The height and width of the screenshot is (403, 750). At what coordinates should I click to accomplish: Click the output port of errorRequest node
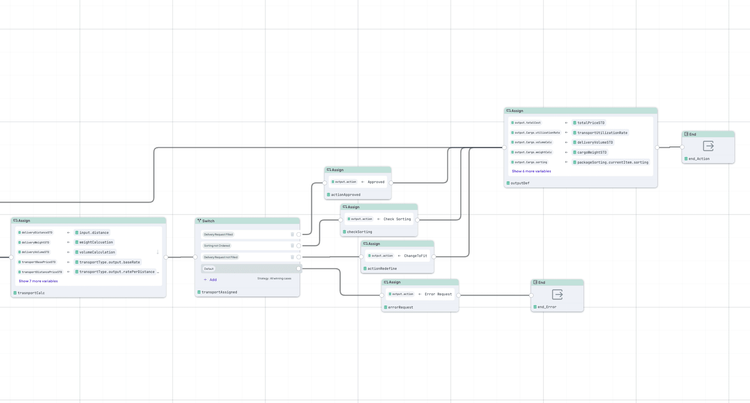click(459, 294)
